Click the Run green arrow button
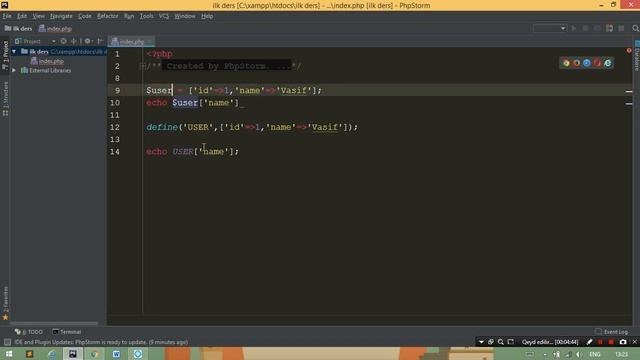This screenshot has width=640, height=360. coord(574,28)
